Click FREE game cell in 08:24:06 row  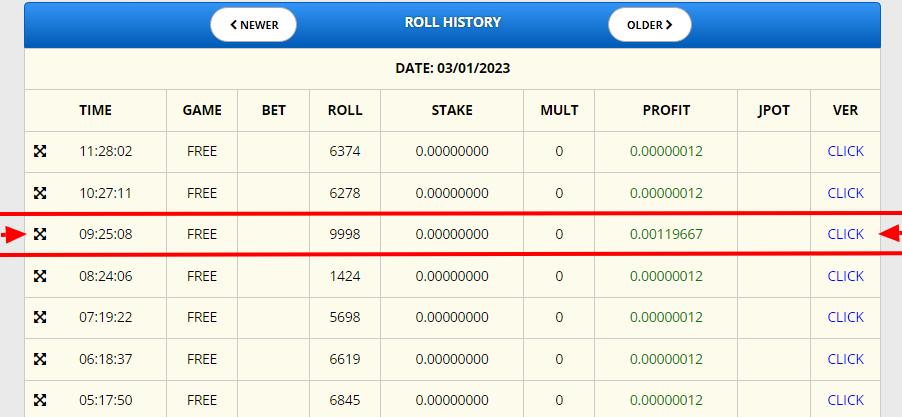click(x=202, y=276)
